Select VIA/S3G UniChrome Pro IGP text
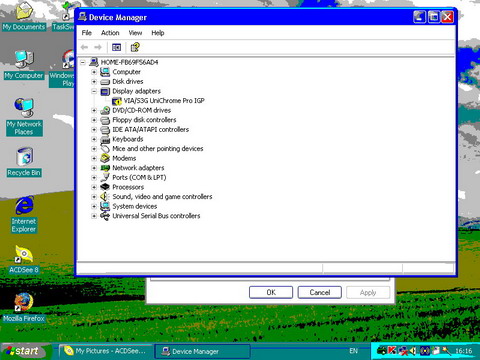This screenshot has height=360, width=480. [164, 101]
